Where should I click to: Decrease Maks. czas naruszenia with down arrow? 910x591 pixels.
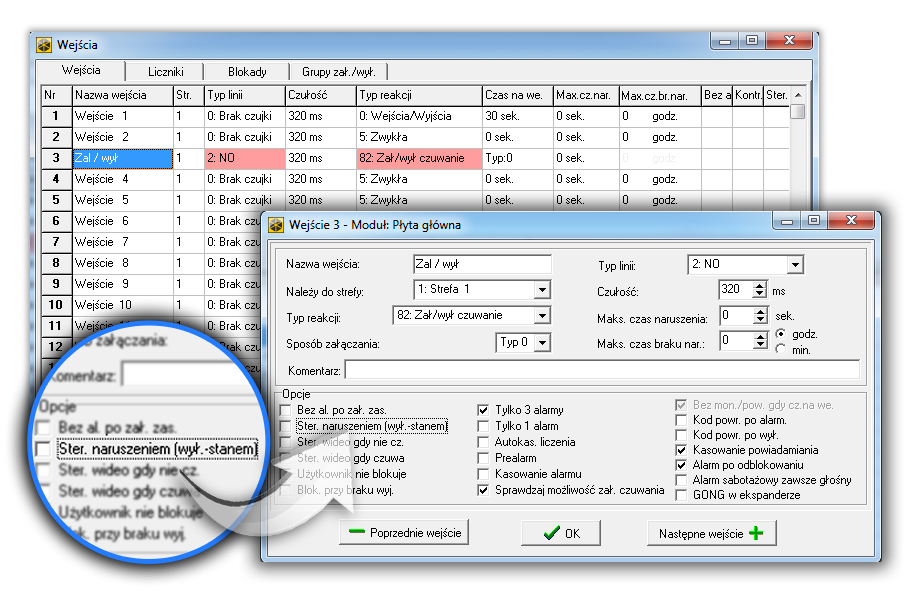(x=759, y=321)
